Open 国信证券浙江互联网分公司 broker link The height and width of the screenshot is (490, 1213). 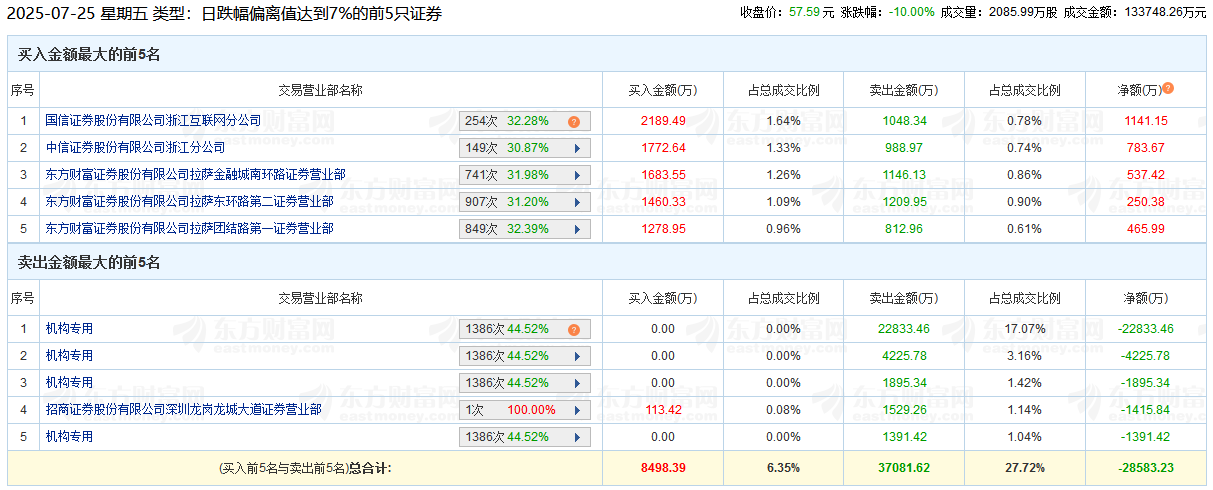pos(153,121)
